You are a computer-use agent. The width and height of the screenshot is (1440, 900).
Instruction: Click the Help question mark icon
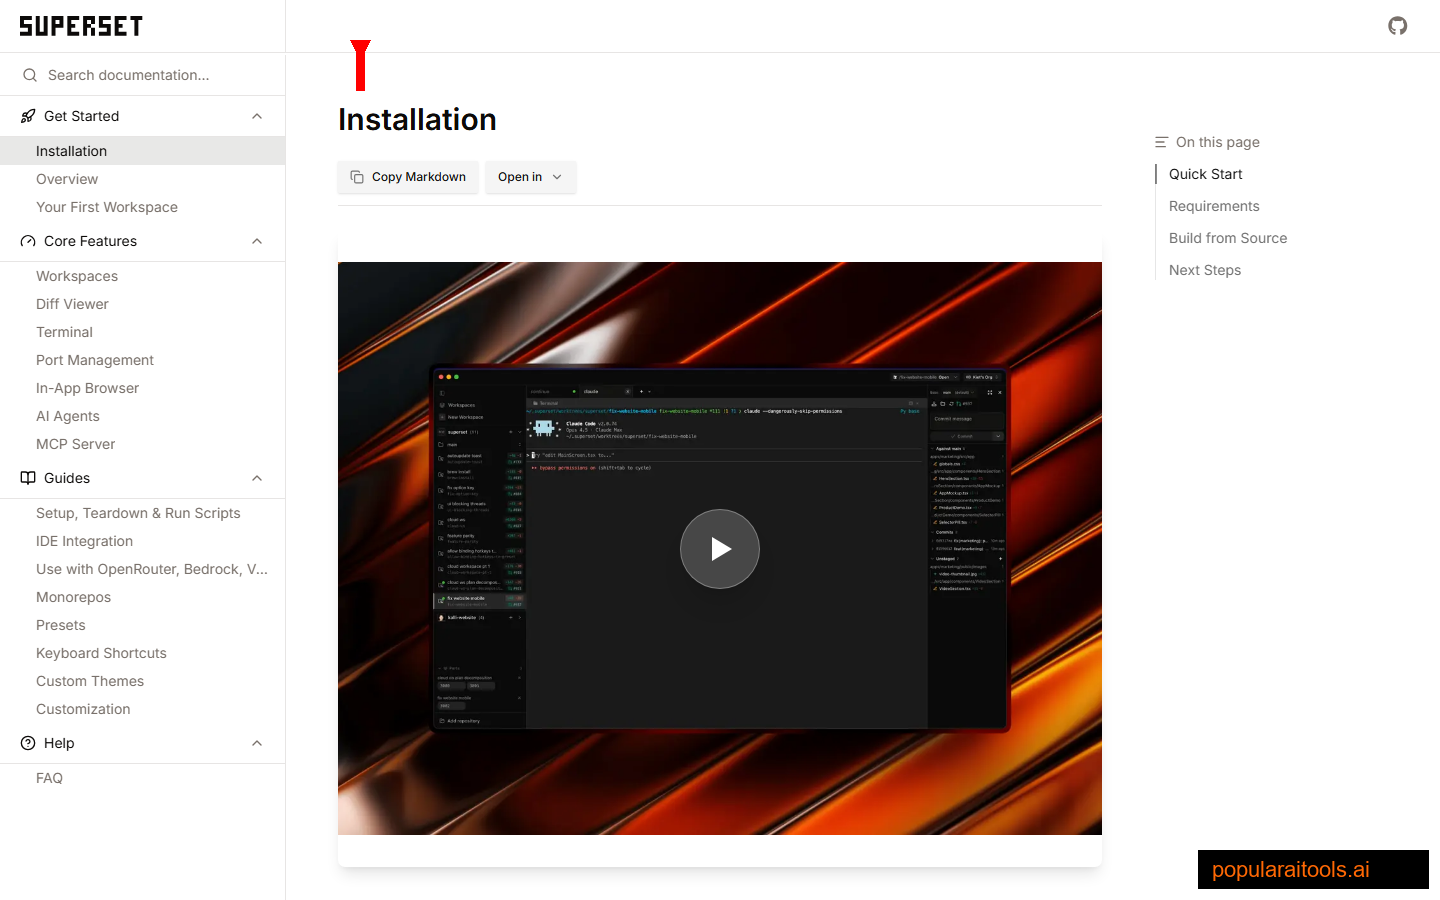(x=28, y=743)
